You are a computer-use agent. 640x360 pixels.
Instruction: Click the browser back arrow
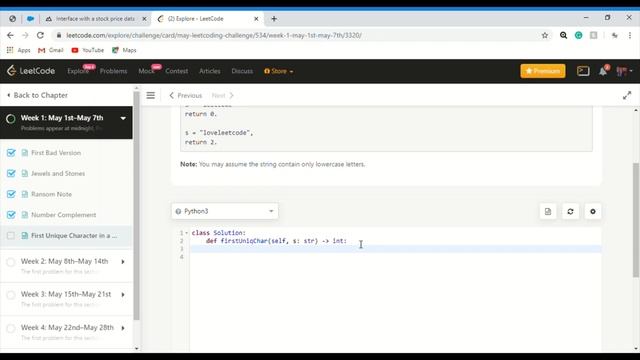10,36
